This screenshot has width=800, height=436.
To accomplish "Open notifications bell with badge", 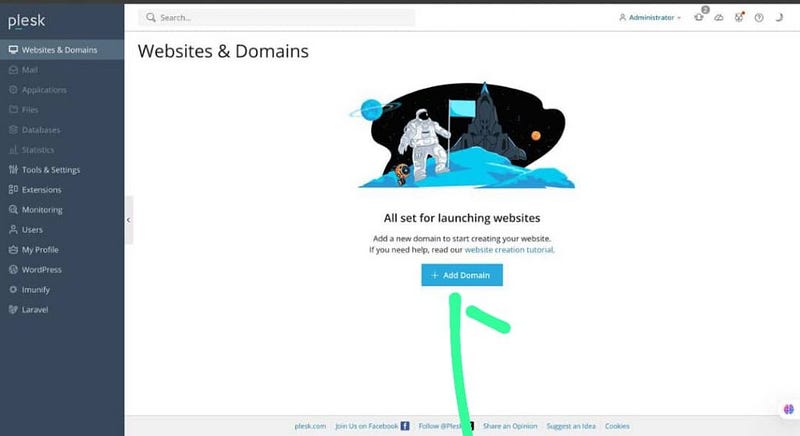I will point(700,16).
